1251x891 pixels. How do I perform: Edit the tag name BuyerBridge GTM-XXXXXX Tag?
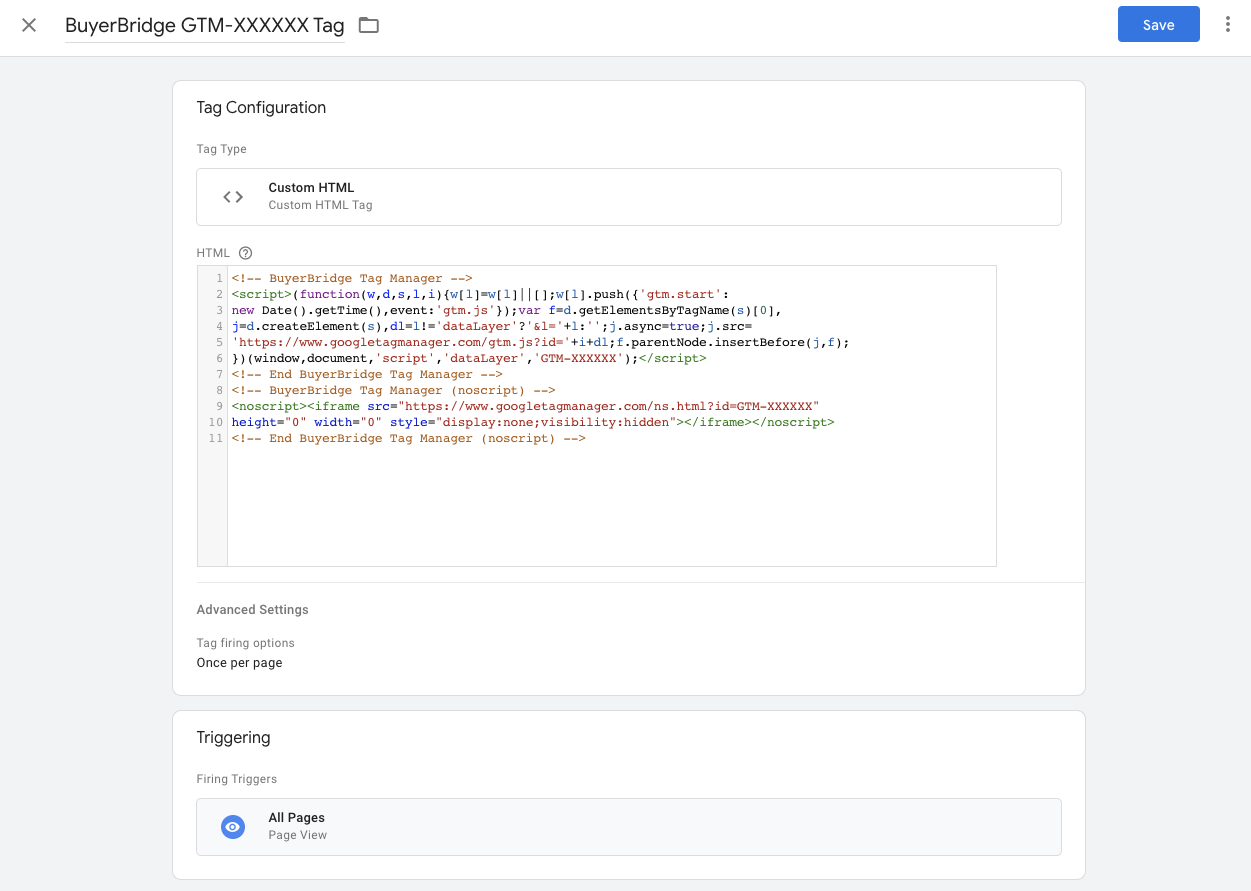click(205, 25)
